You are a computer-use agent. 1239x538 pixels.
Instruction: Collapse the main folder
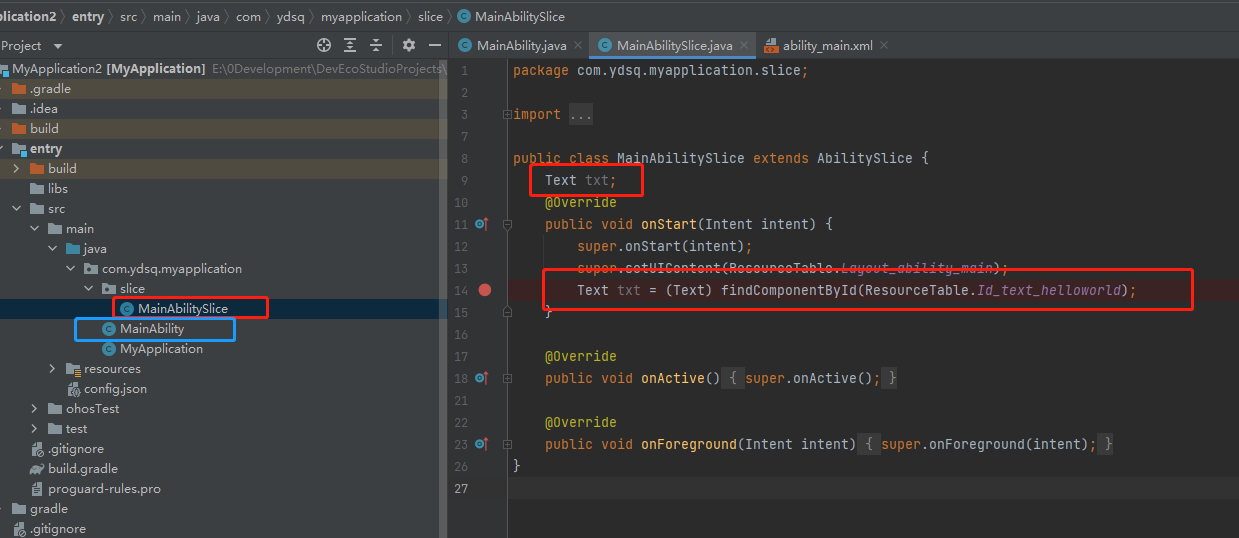tap(35, 229)
